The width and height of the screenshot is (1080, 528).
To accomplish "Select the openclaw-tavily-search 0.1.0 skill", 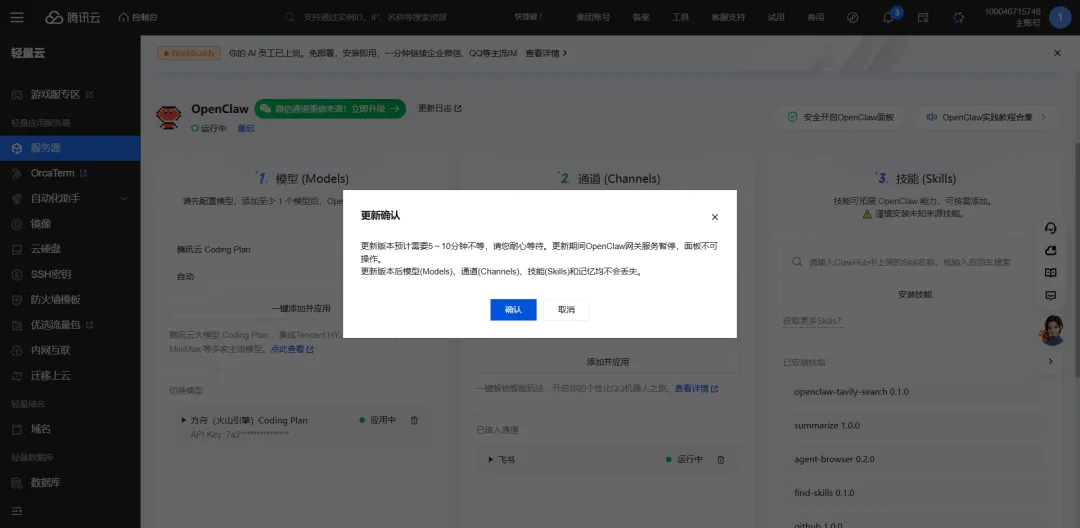I will (915, 392).
